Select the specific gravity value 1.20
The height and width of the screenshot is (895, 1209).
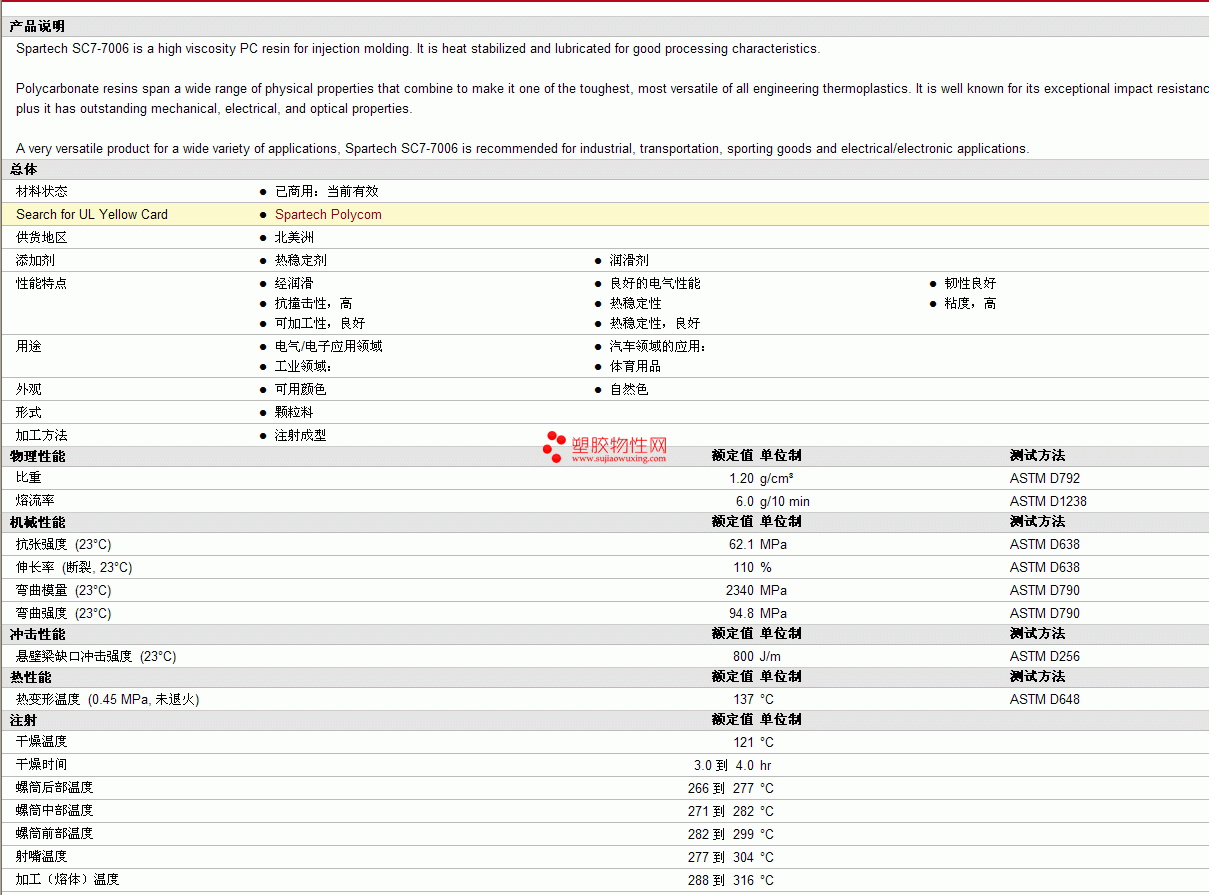click(742, 478)
